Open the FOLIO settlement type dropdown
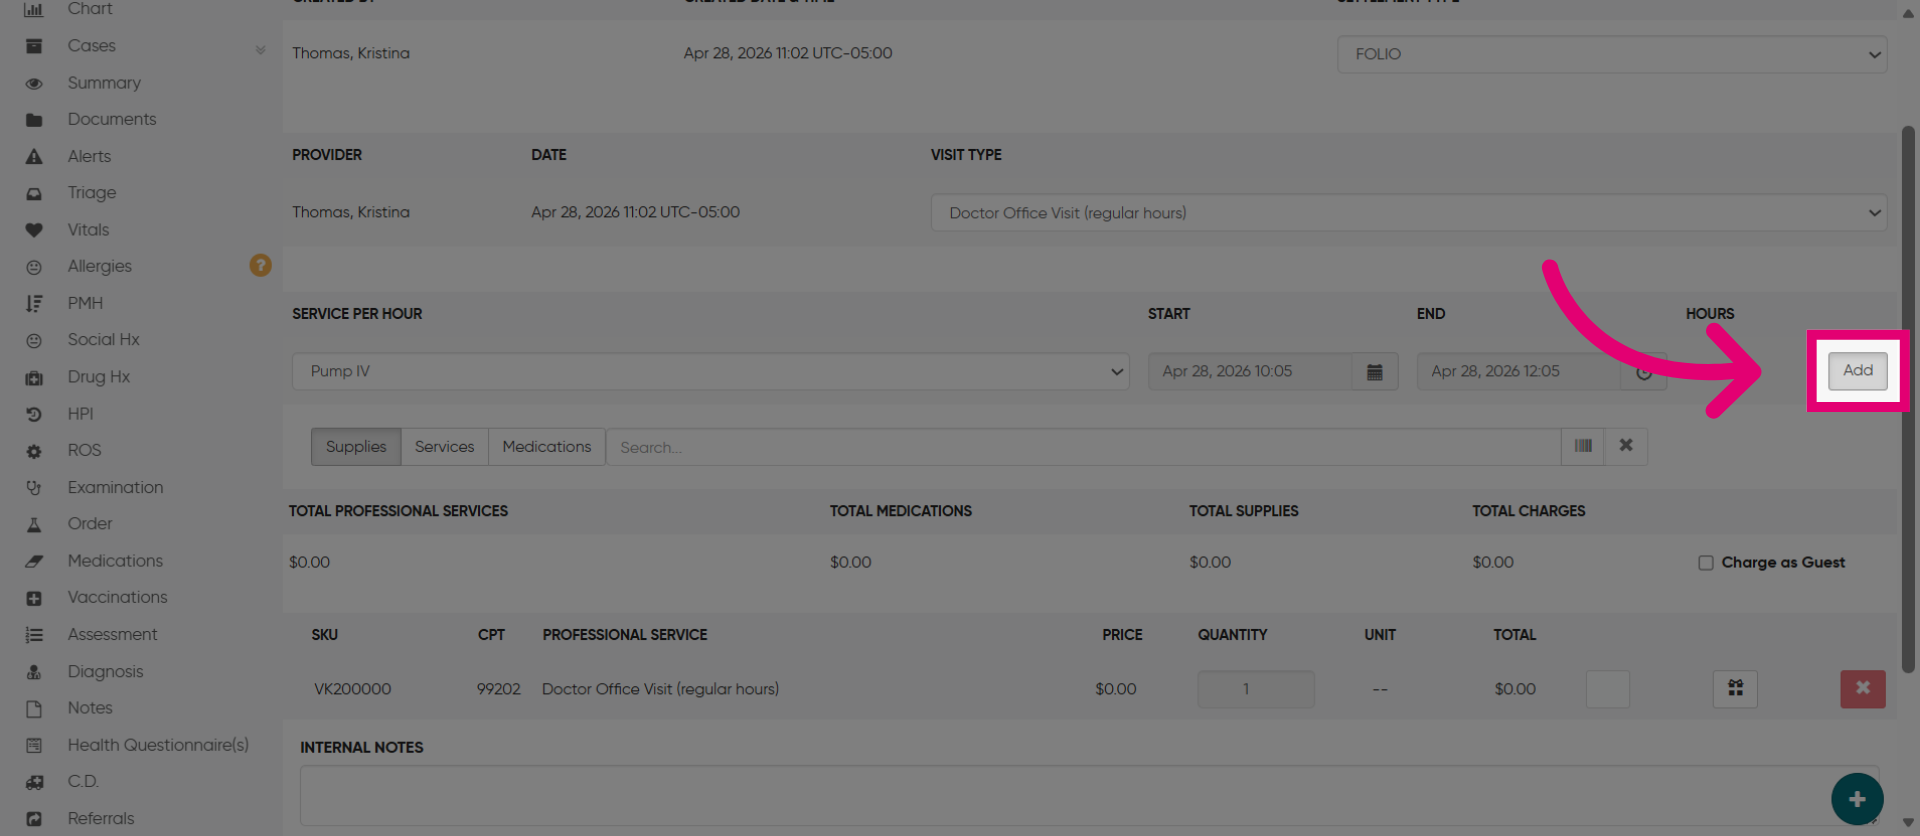Image resolution: width=1920 pixels, height=836 pixels. click(1611, 54)
